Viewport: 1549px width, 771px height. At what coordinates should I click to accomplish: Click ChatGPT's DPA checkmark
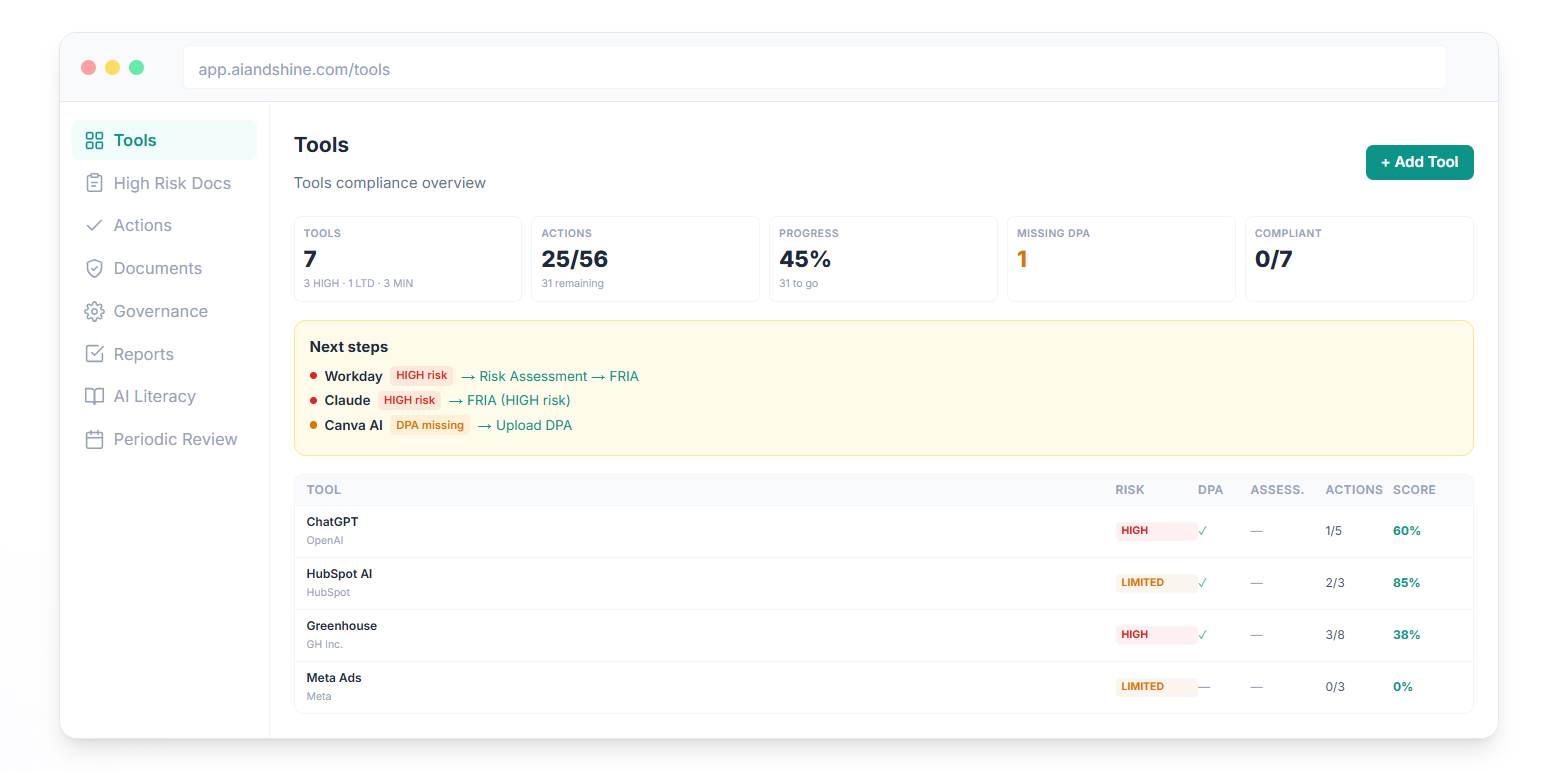(x=1203, y=531)
